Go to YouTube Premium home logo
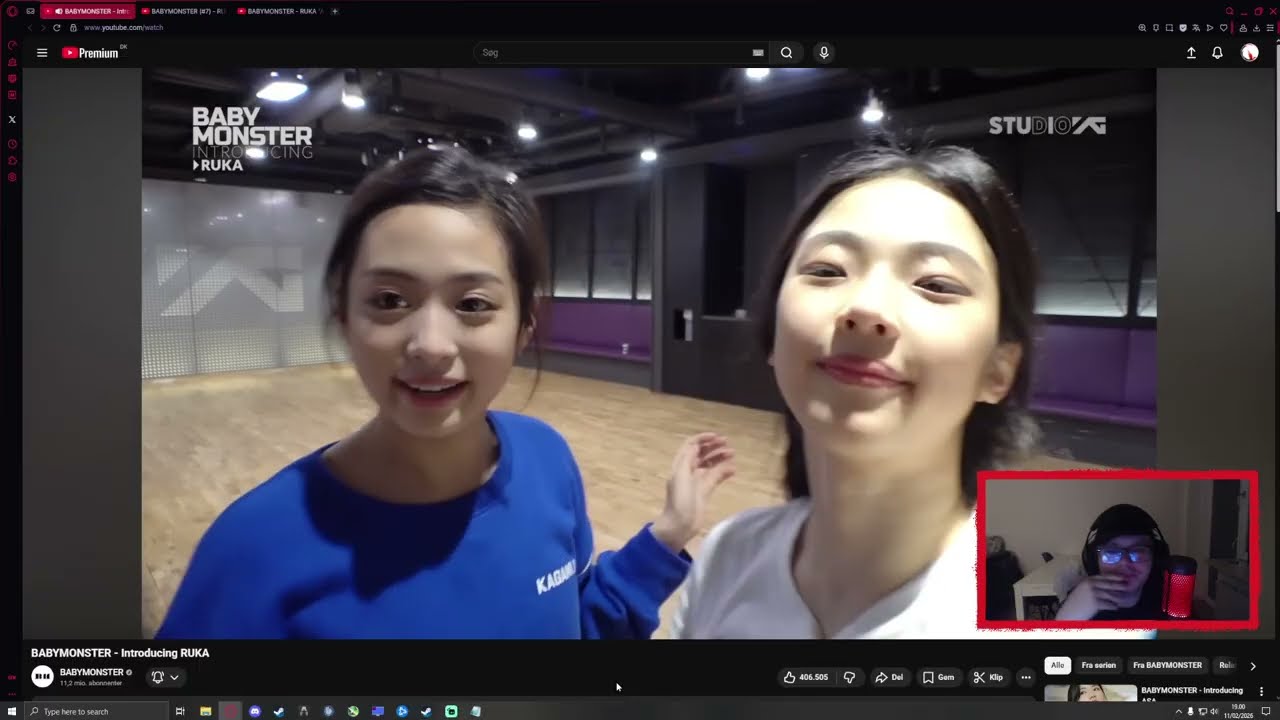Viewport: 1280px width, 720px height. point(91,53)
